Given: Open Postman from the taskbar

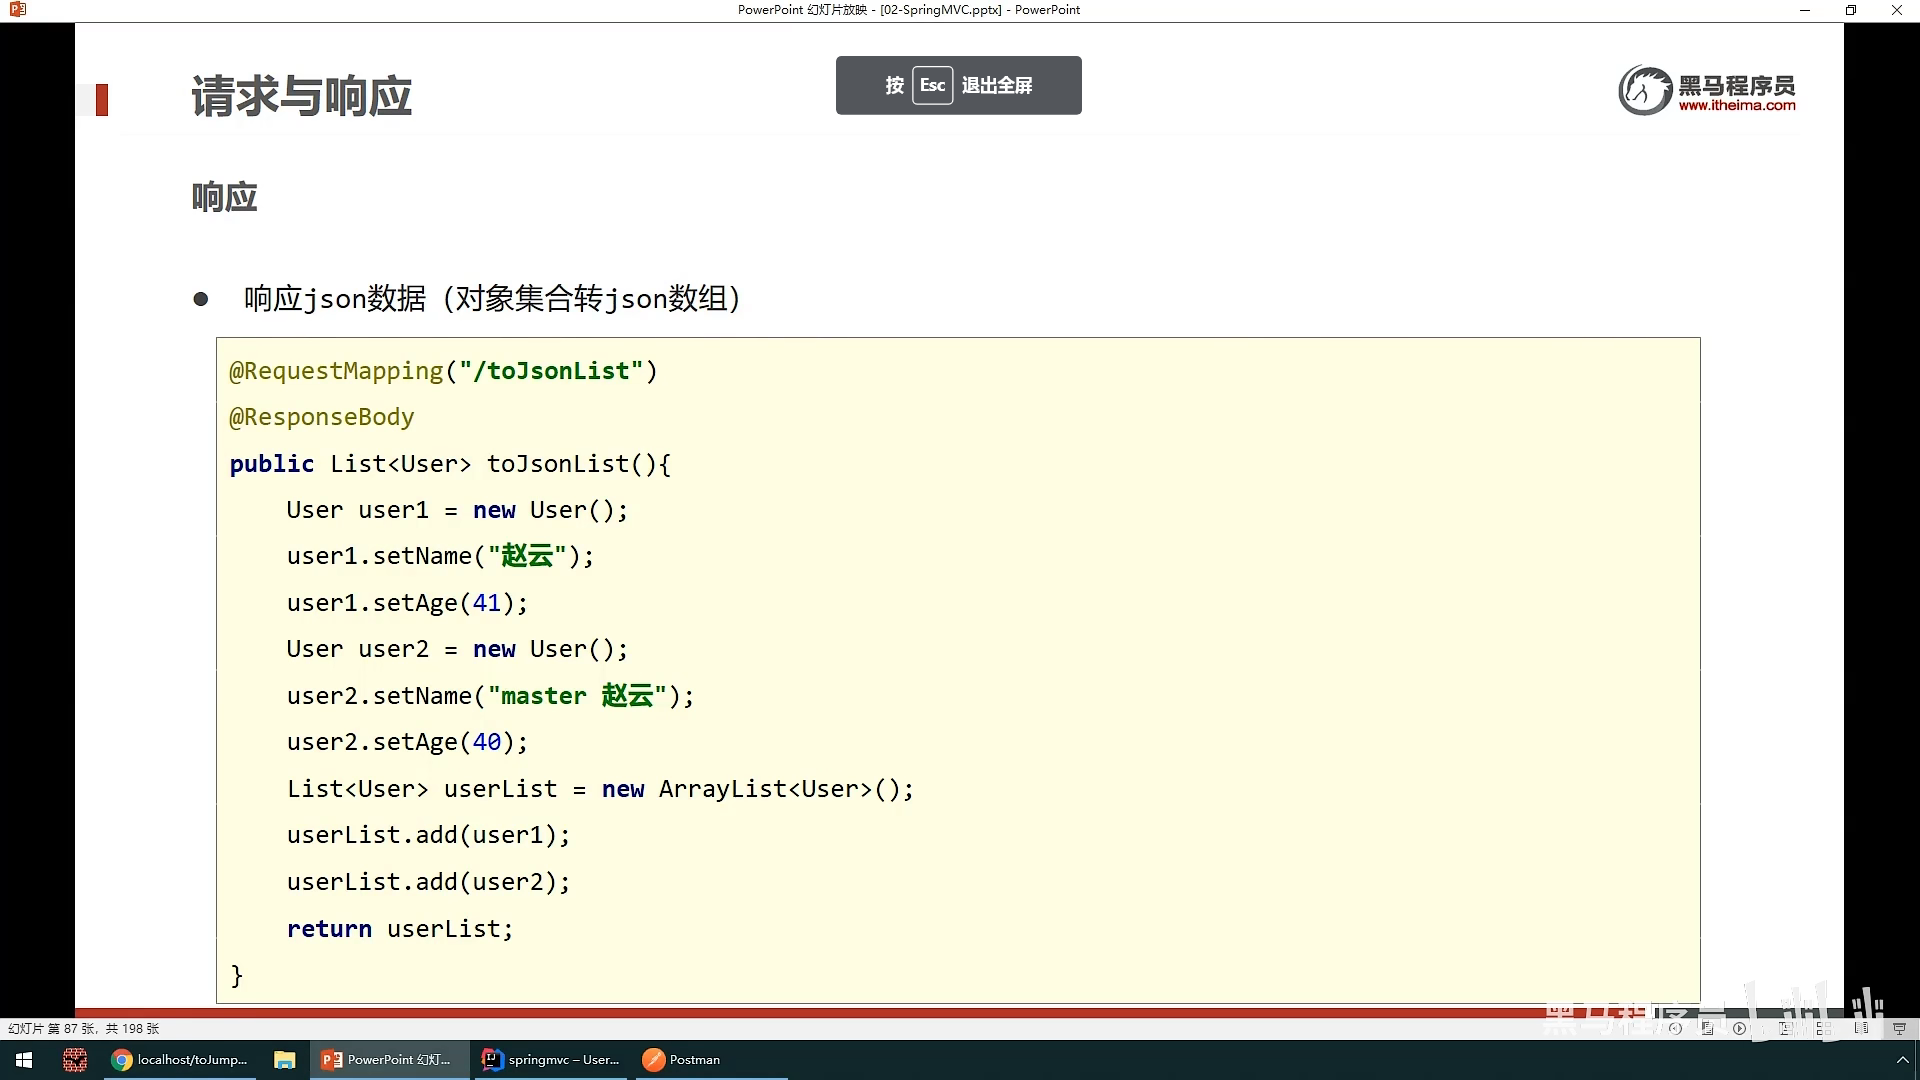Looking at the screenshot, I should coord(683,1060).
